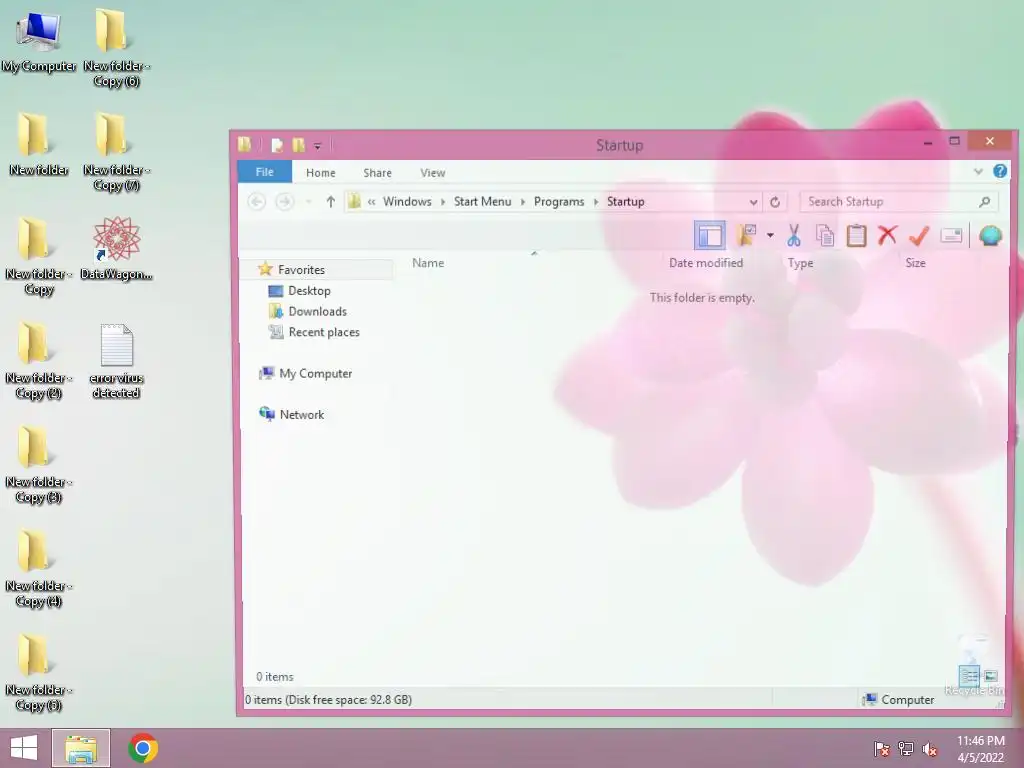Open the File menu

pyautogui.click(x=264, y=172)
